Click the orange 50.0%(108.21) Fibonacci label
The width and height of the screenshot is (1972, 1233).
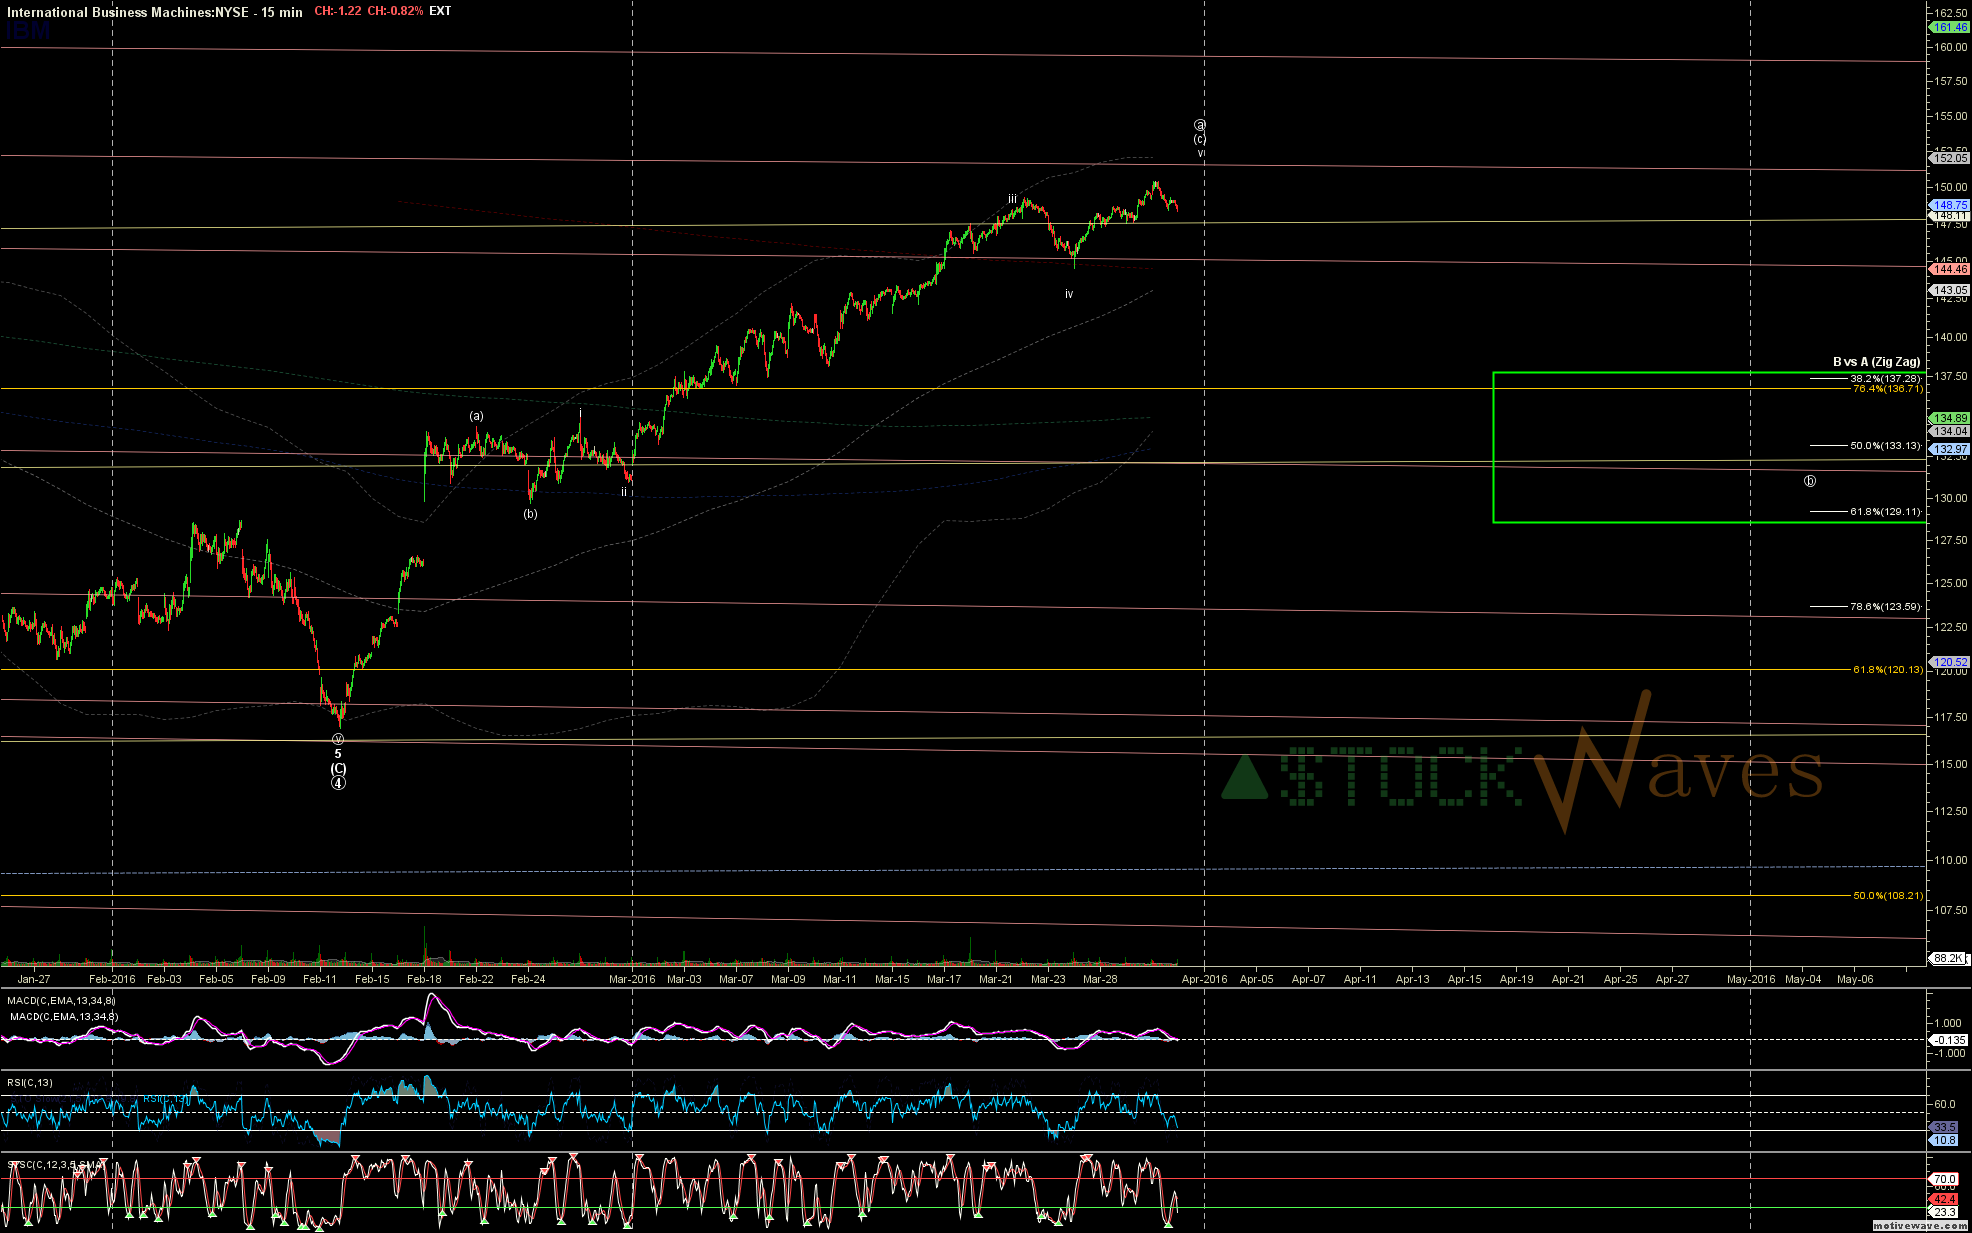1888,896
